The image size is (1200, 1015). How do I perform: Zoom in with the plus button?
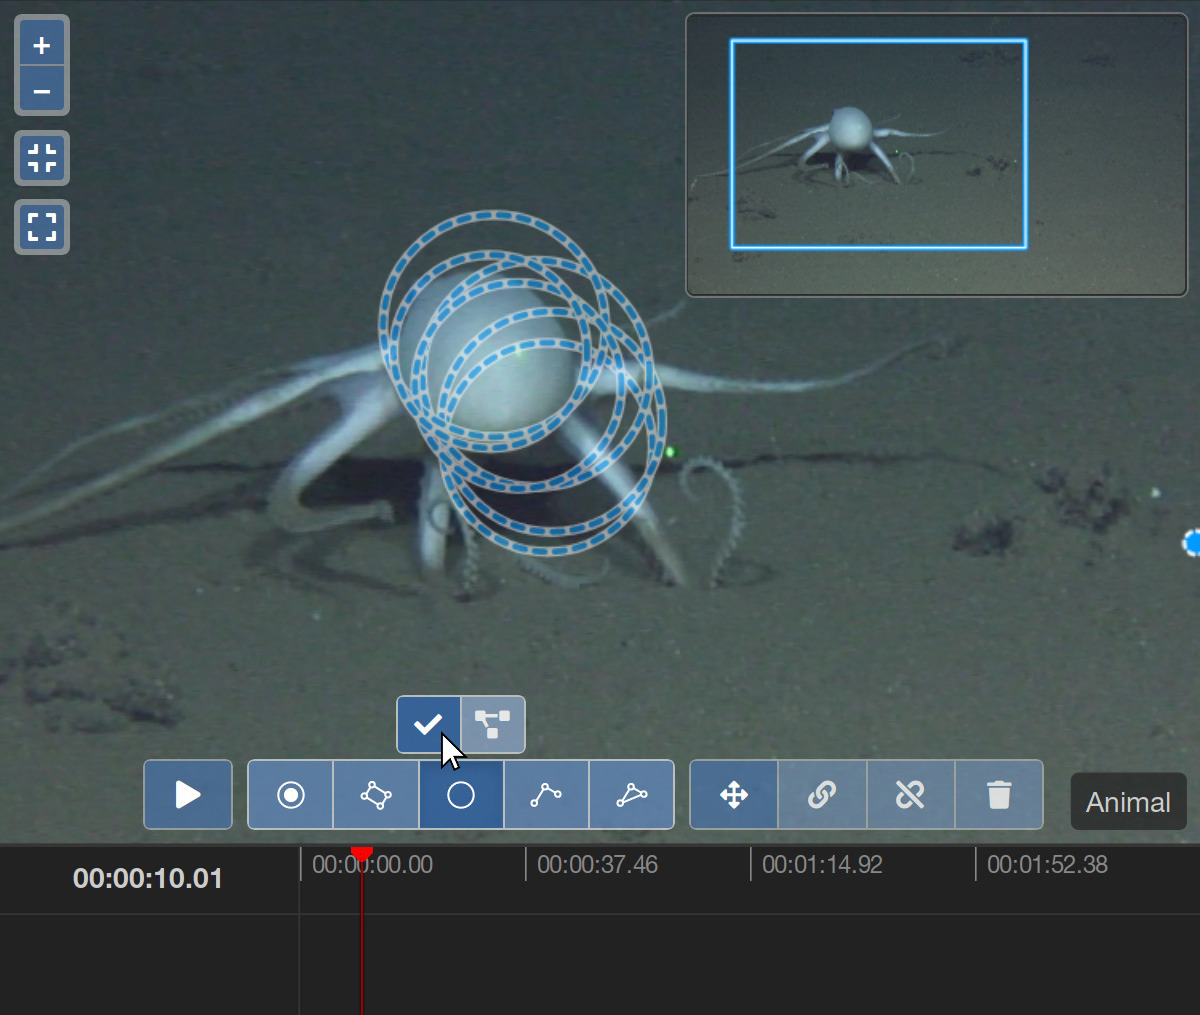click(x=42, y=45)
